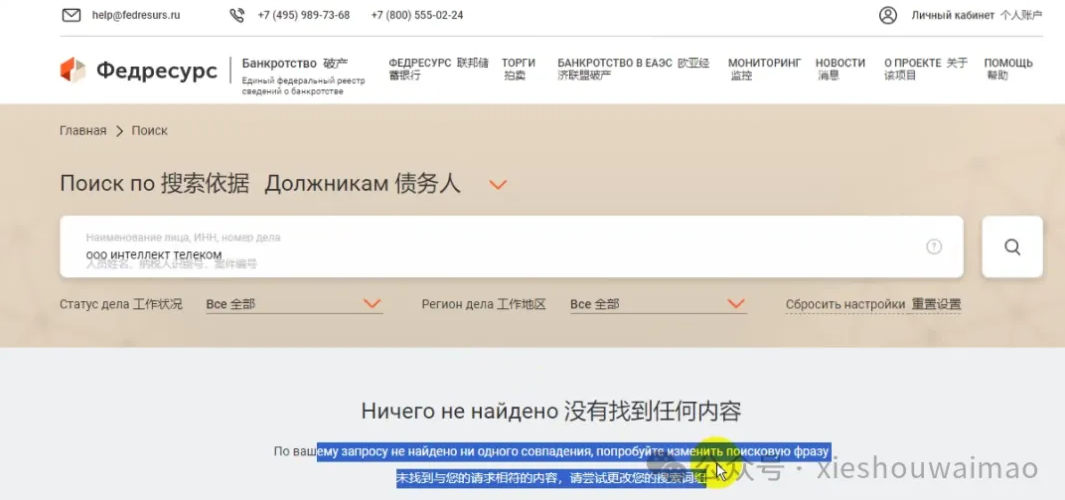The image size is (1065, 500).
Task: Open the ТОРГИ menu item
Action: [518, 69]
